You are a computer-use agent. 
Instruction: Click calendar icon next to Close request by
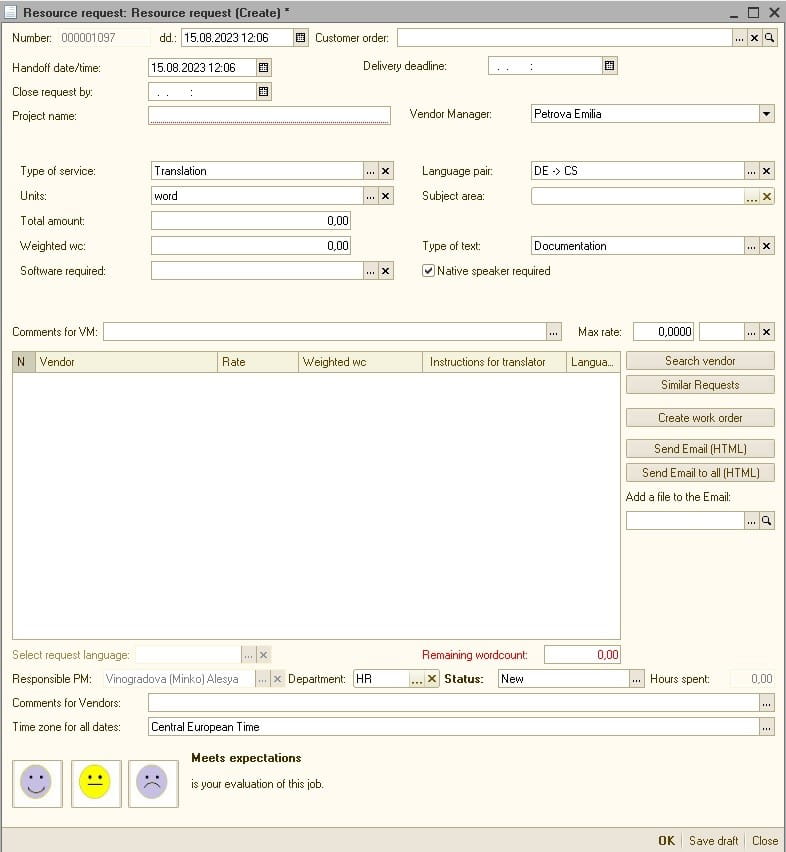tap(264, 92)
